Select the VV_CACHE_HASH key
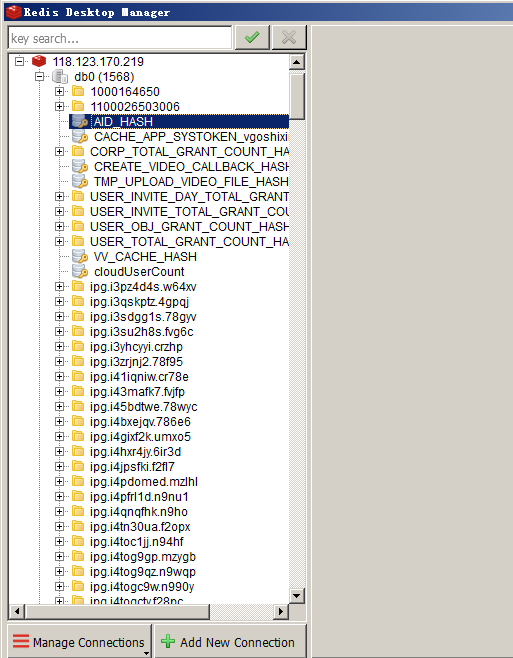This screenshot has width=513, height=658. click(x=145, y=257)
